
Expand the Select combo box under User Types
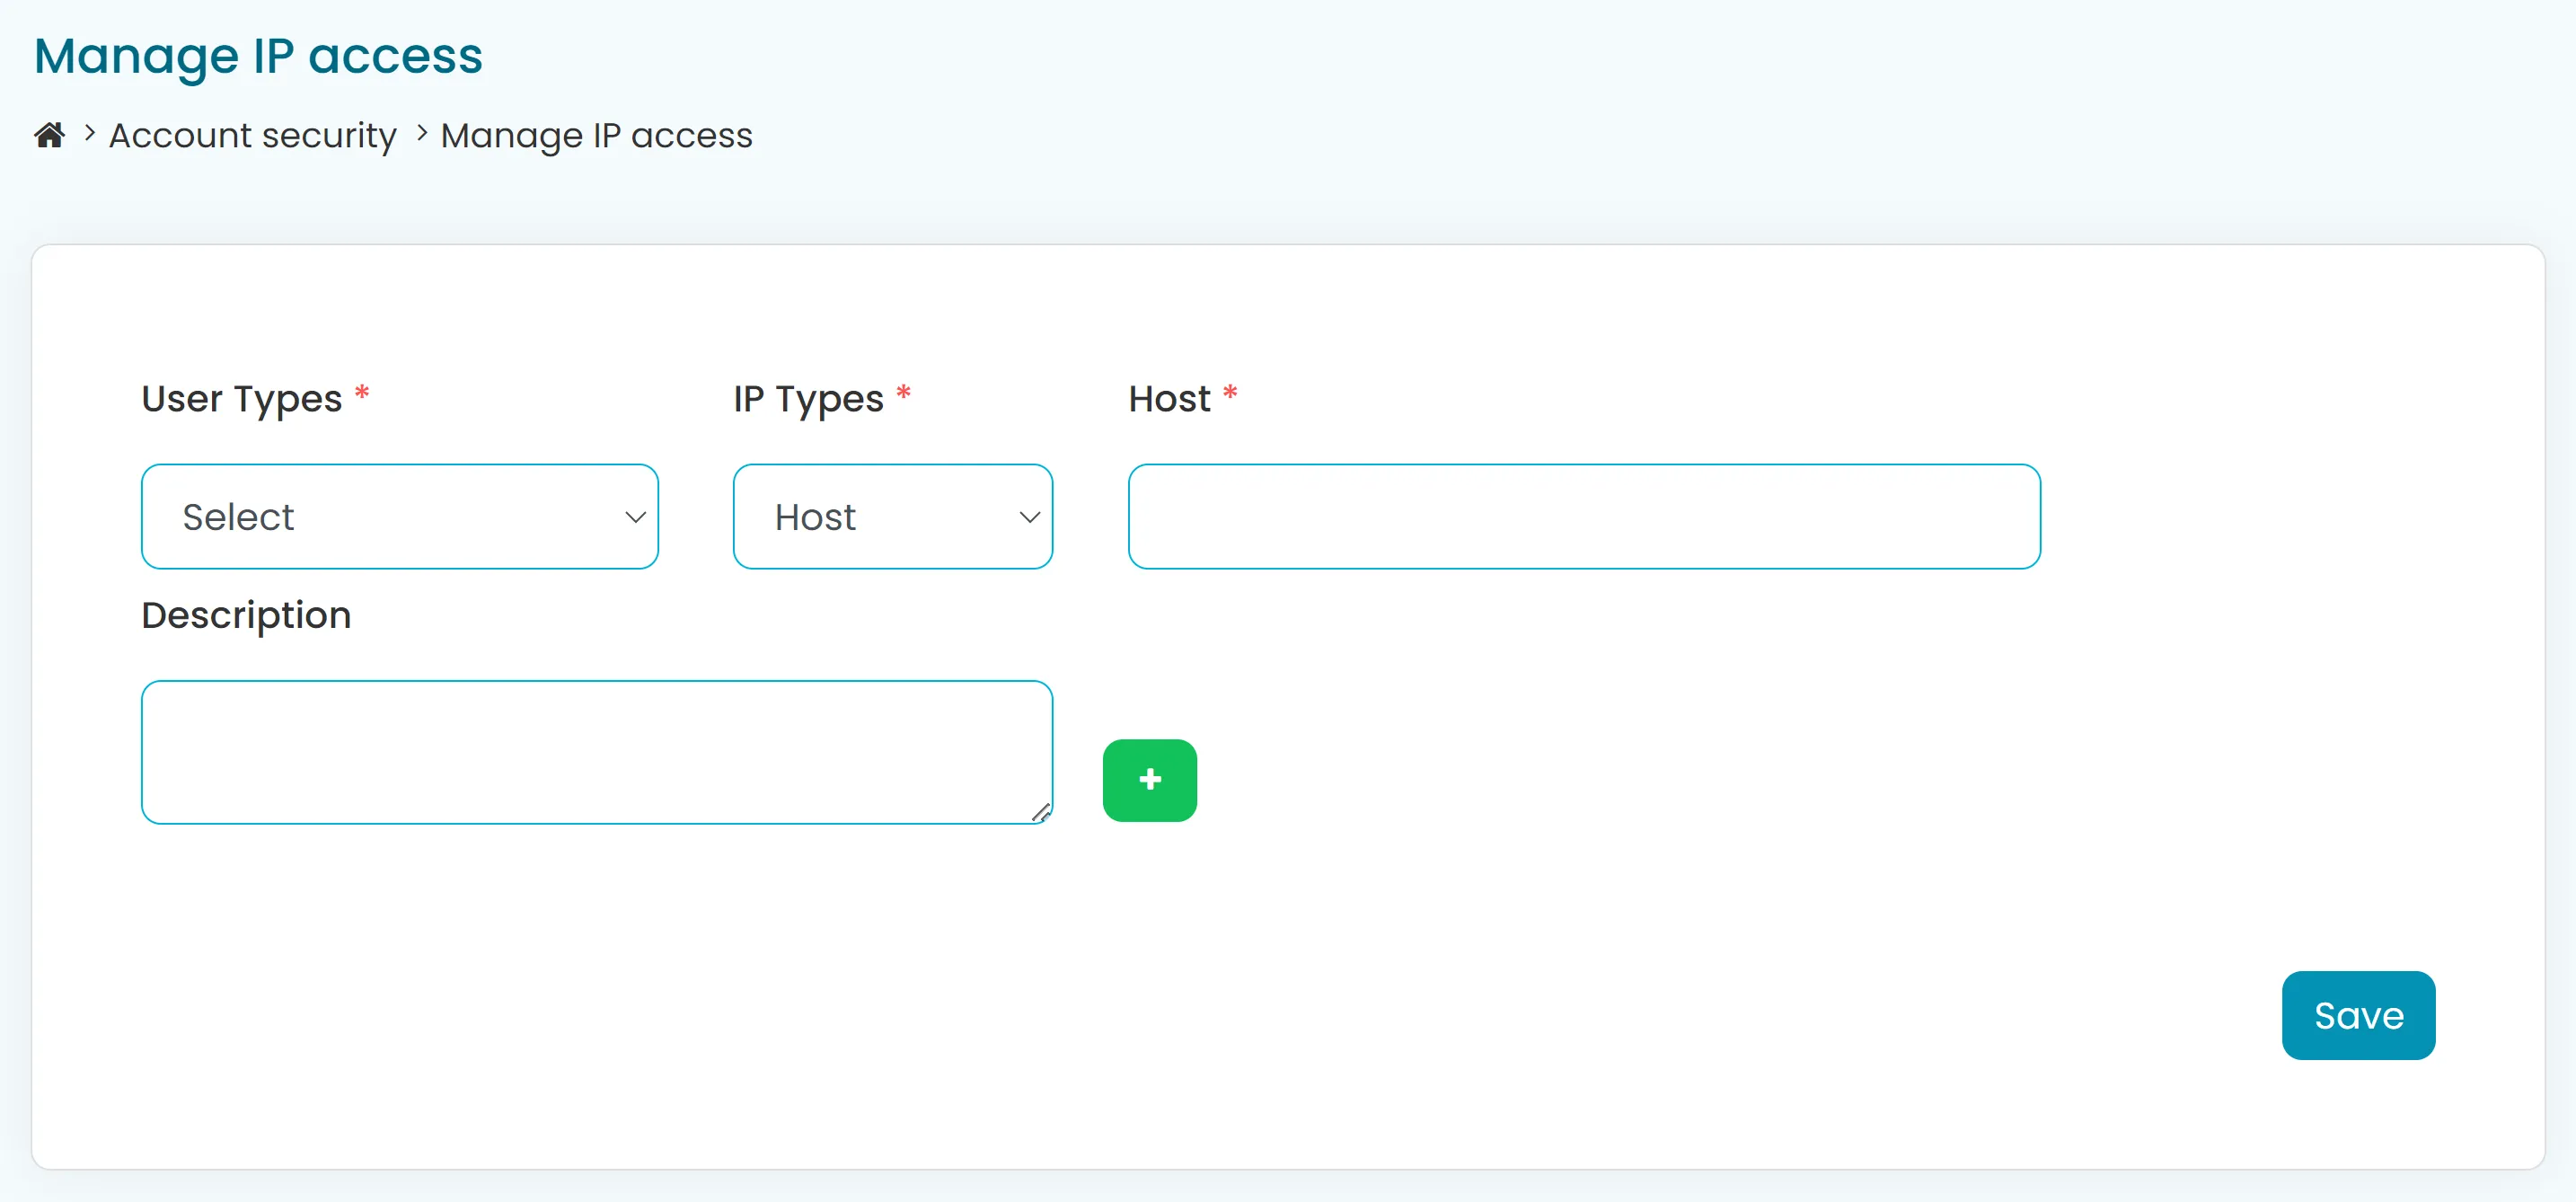click(x=399, y=516)
